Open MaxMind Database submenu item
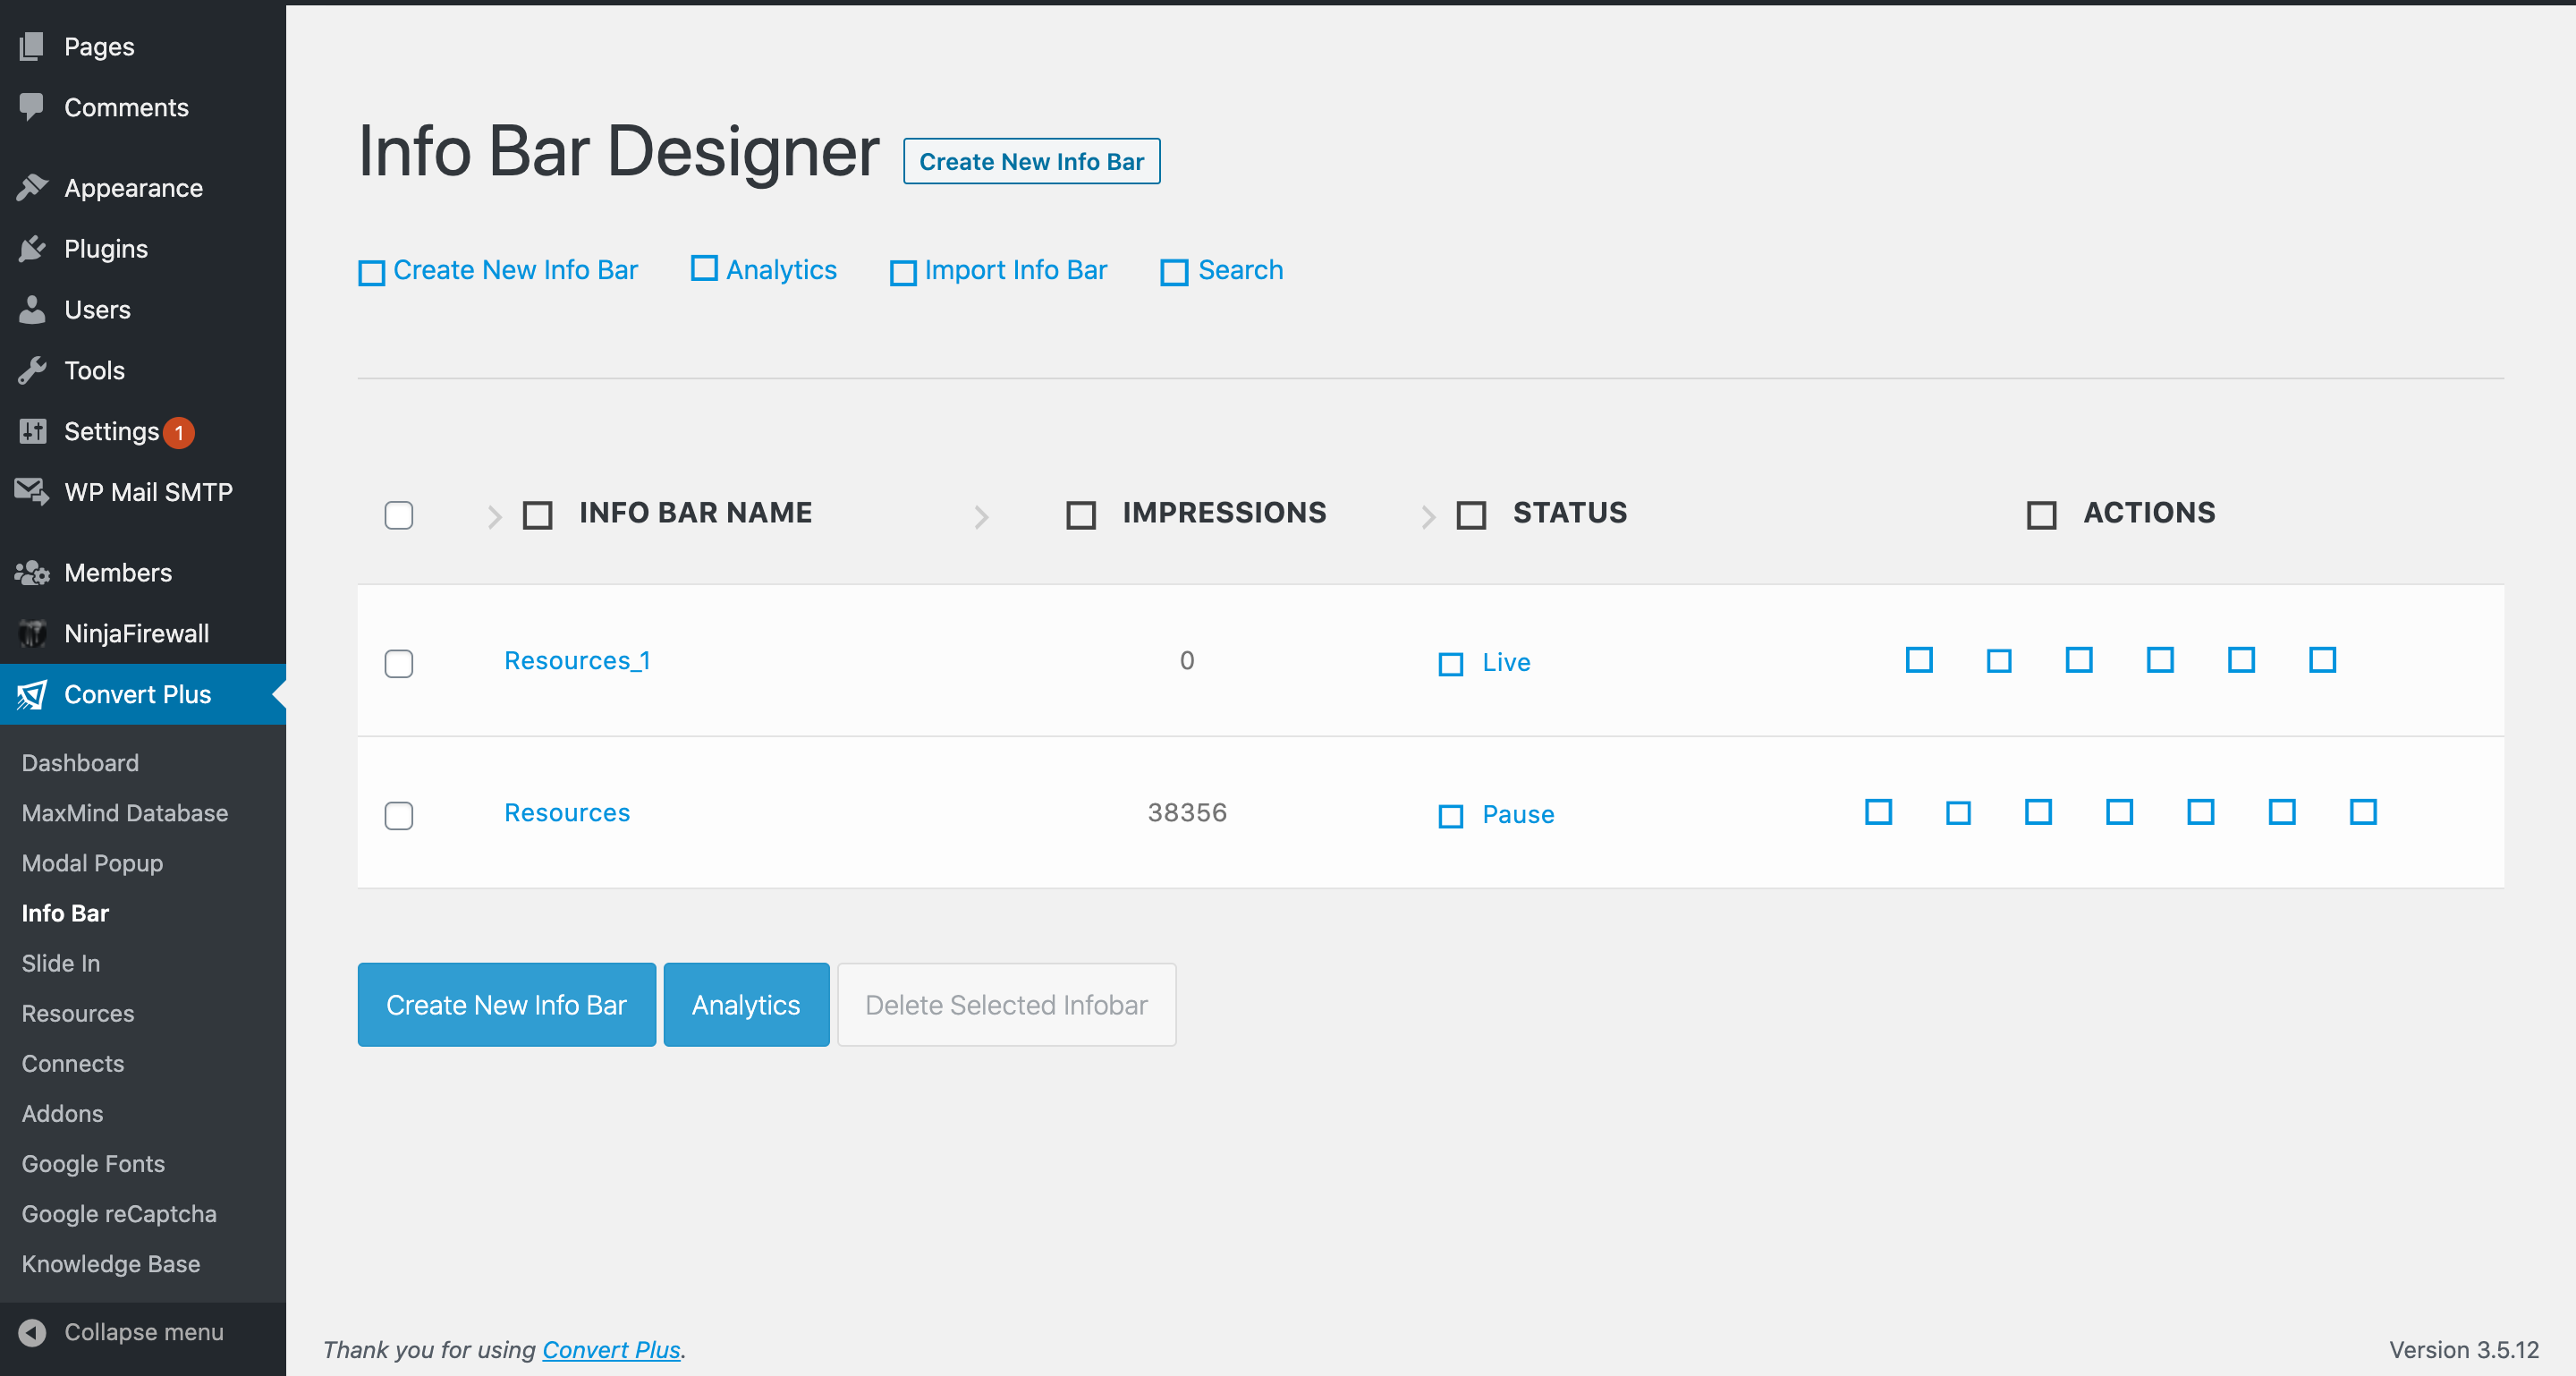 (x=125, y=813)
